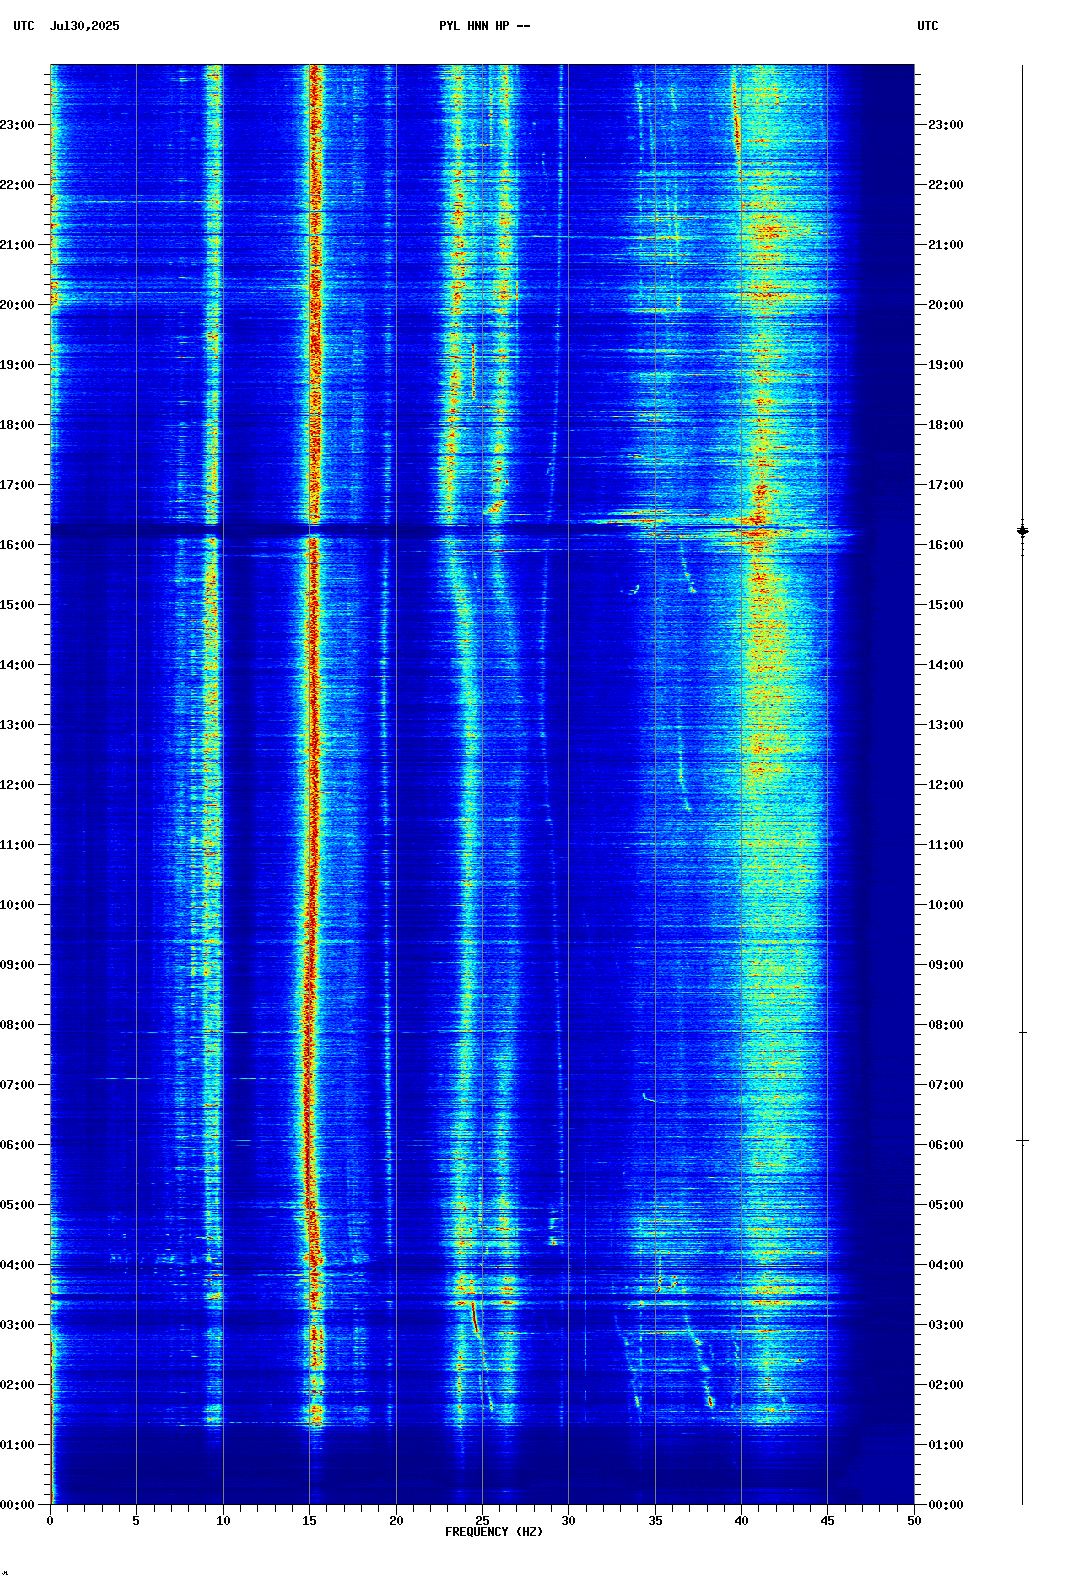Select the 30 Hz frequency tick label

tap(568, 1521)
